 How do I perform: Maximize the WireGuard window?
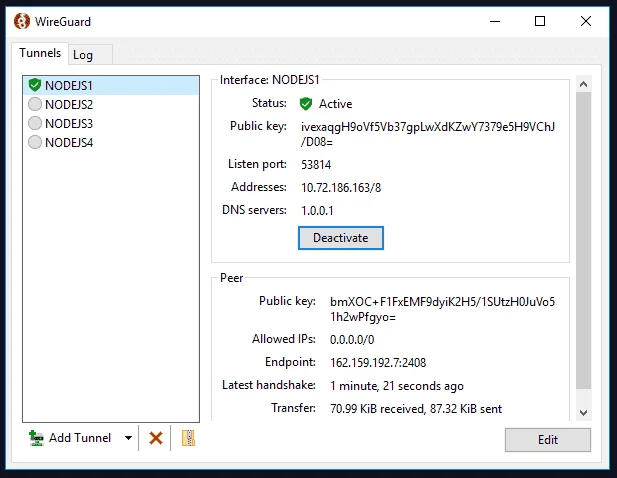tap(540, 21)
